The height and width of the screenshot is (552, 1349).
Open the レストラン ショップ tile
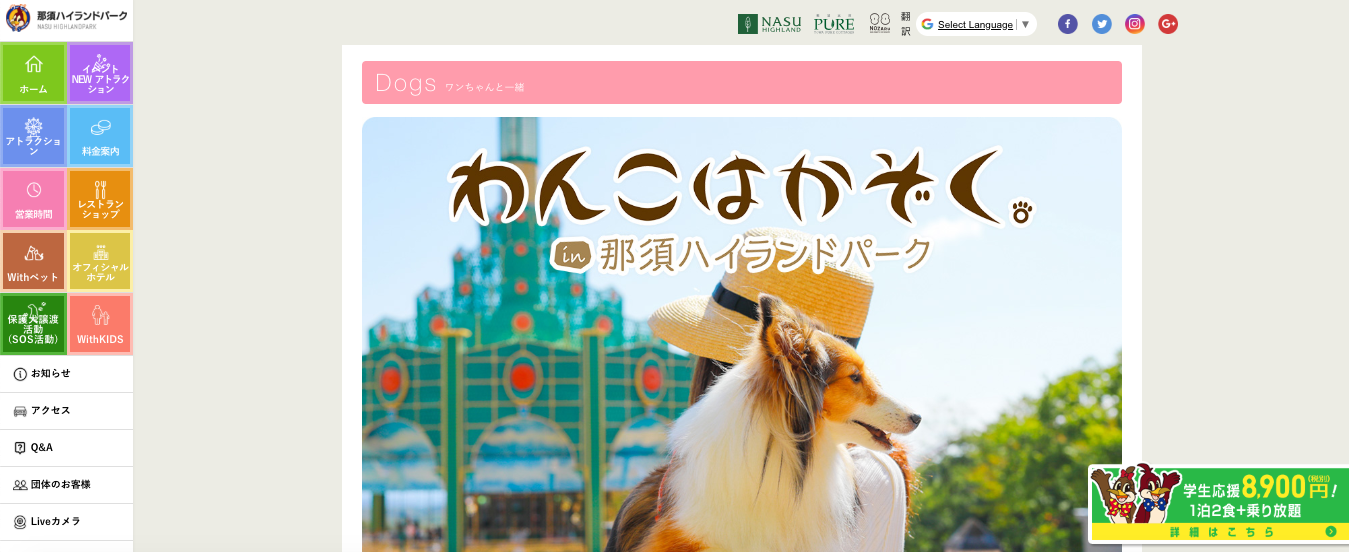(x=100, y=199)
